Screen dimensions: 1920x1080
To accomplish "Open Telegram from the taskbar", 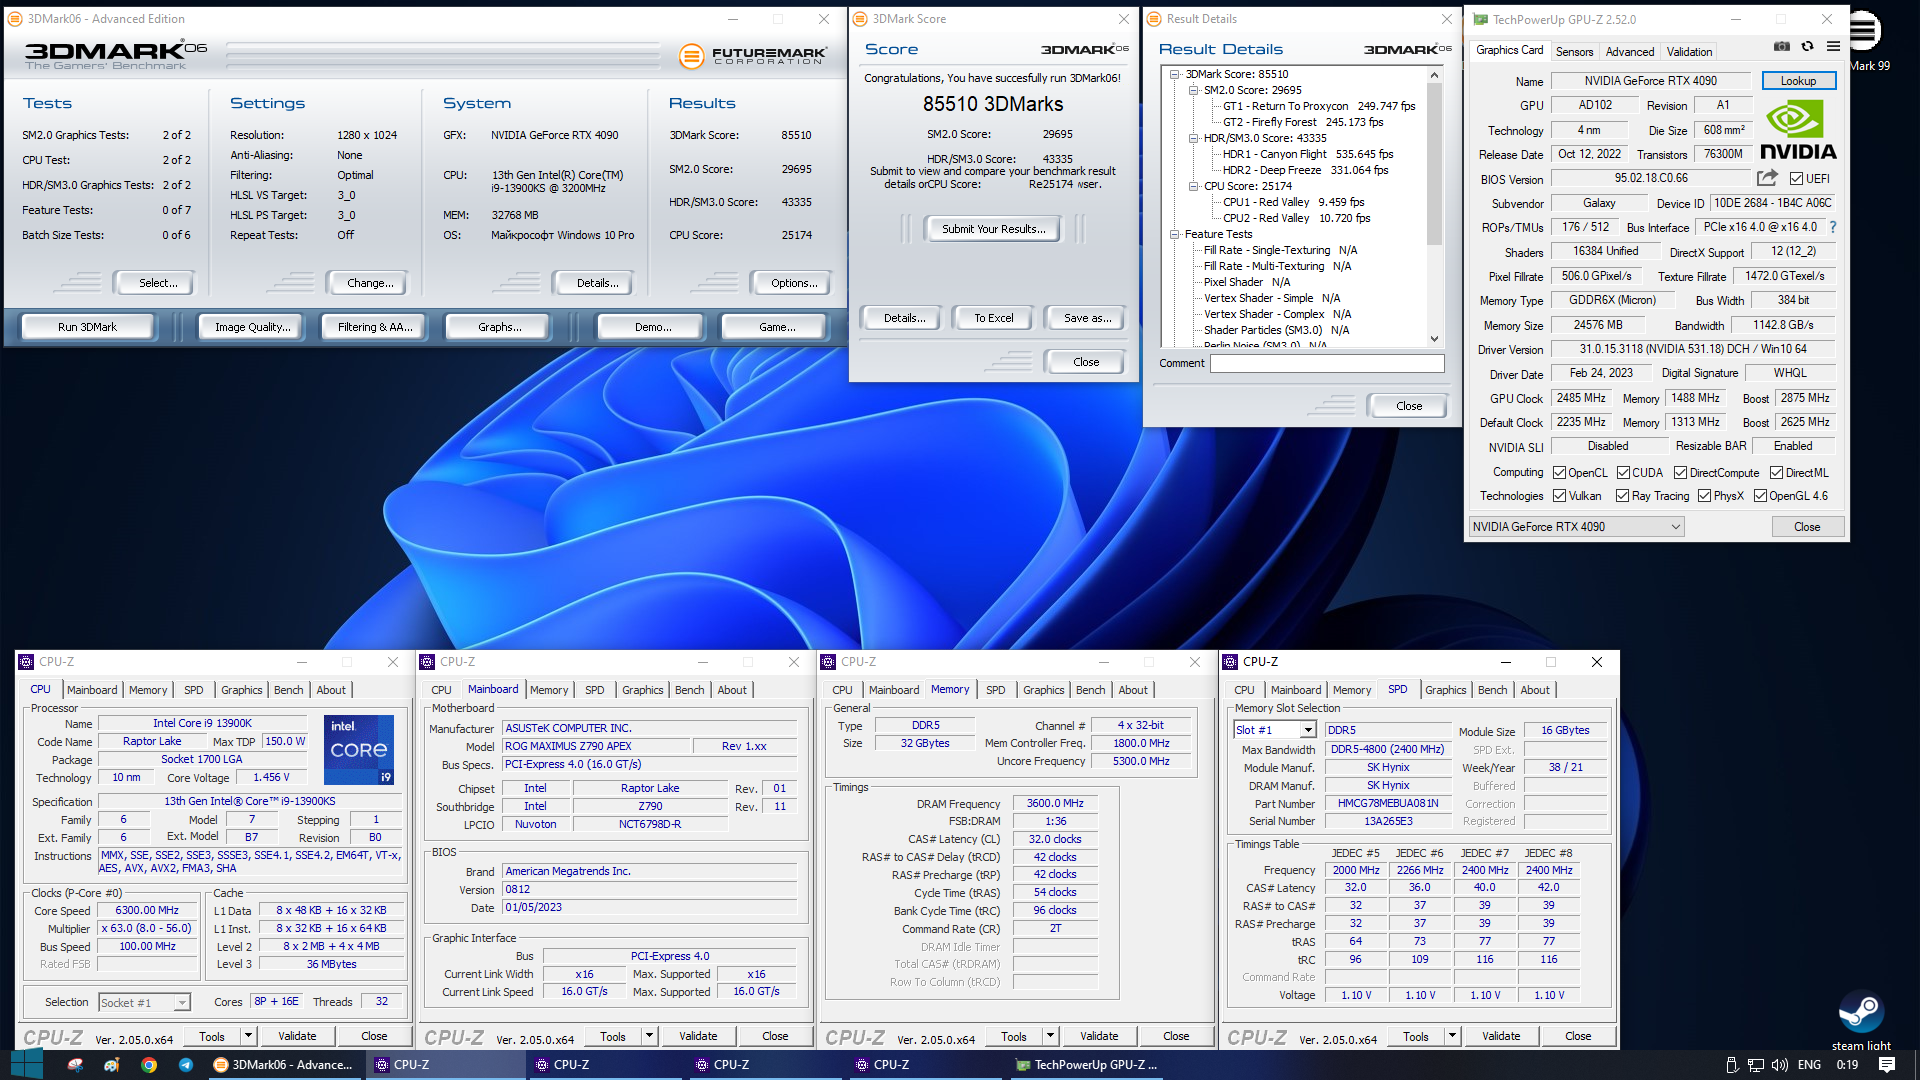I will tap(186, 1065).
